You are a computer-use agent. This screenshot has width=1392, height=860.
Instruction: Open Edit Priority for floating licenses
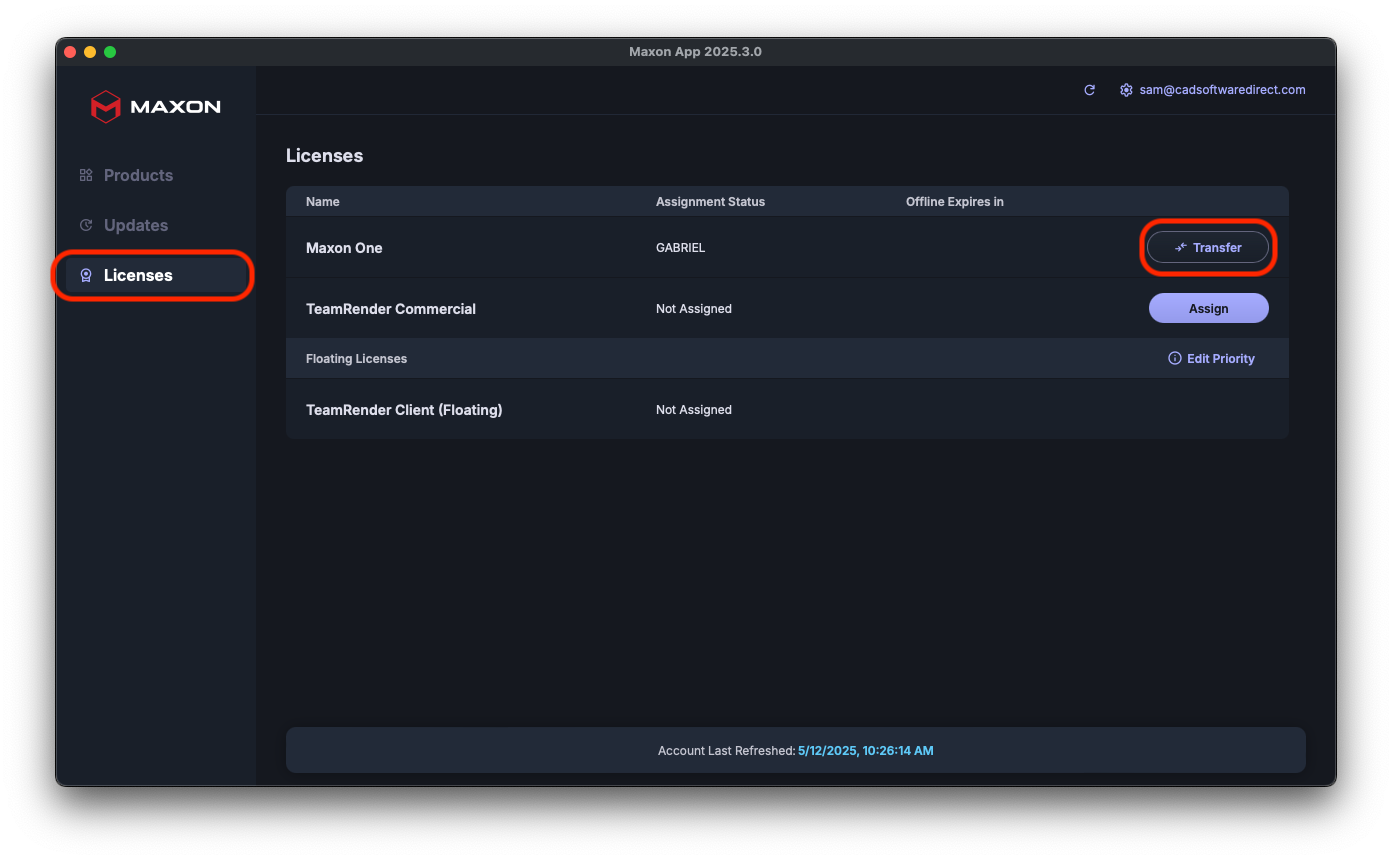1220,358
